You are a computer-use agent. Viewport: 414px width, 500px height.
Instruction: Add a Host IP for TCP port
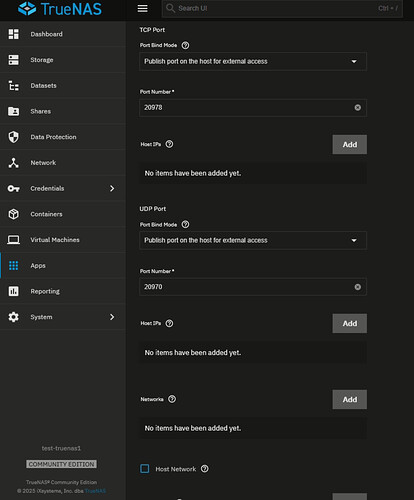tap(349, 144)
